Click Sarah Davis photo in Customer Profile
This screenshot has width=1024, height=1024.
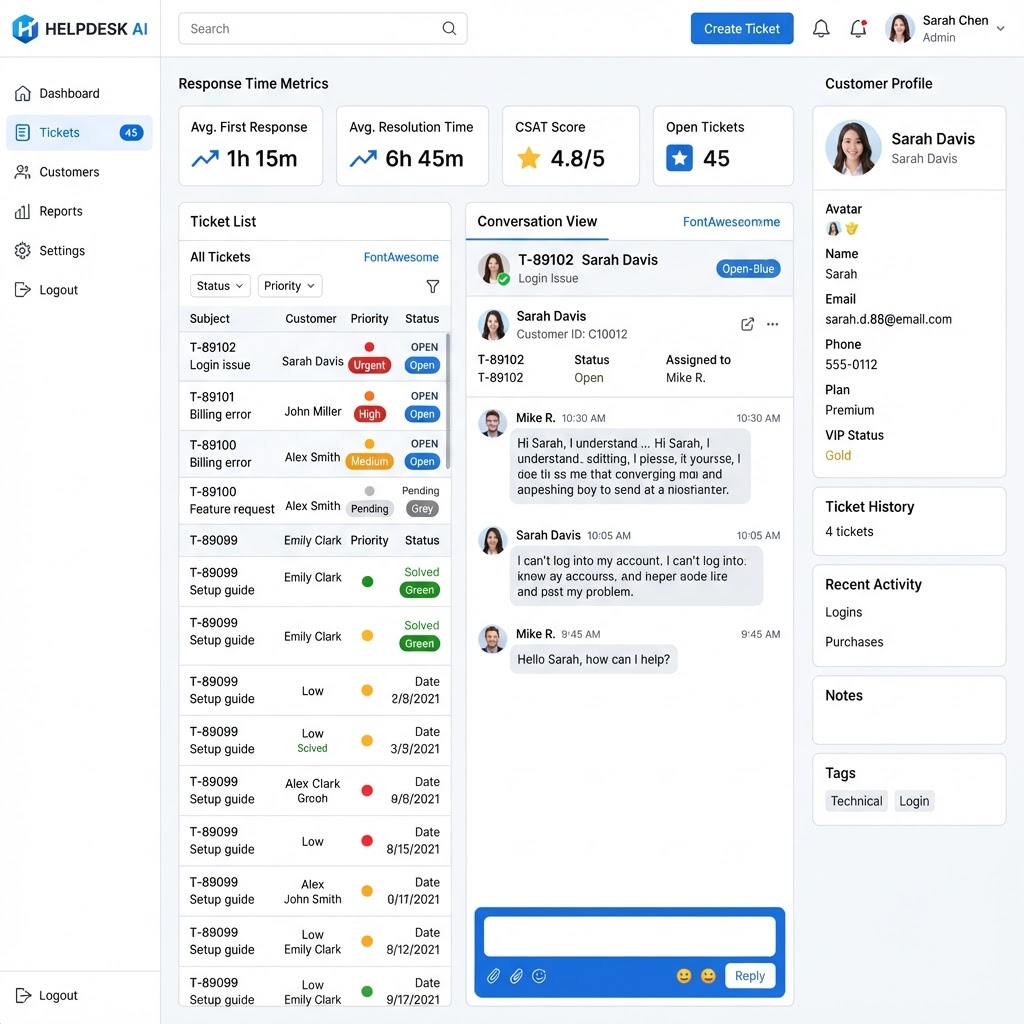pos(853,148)
